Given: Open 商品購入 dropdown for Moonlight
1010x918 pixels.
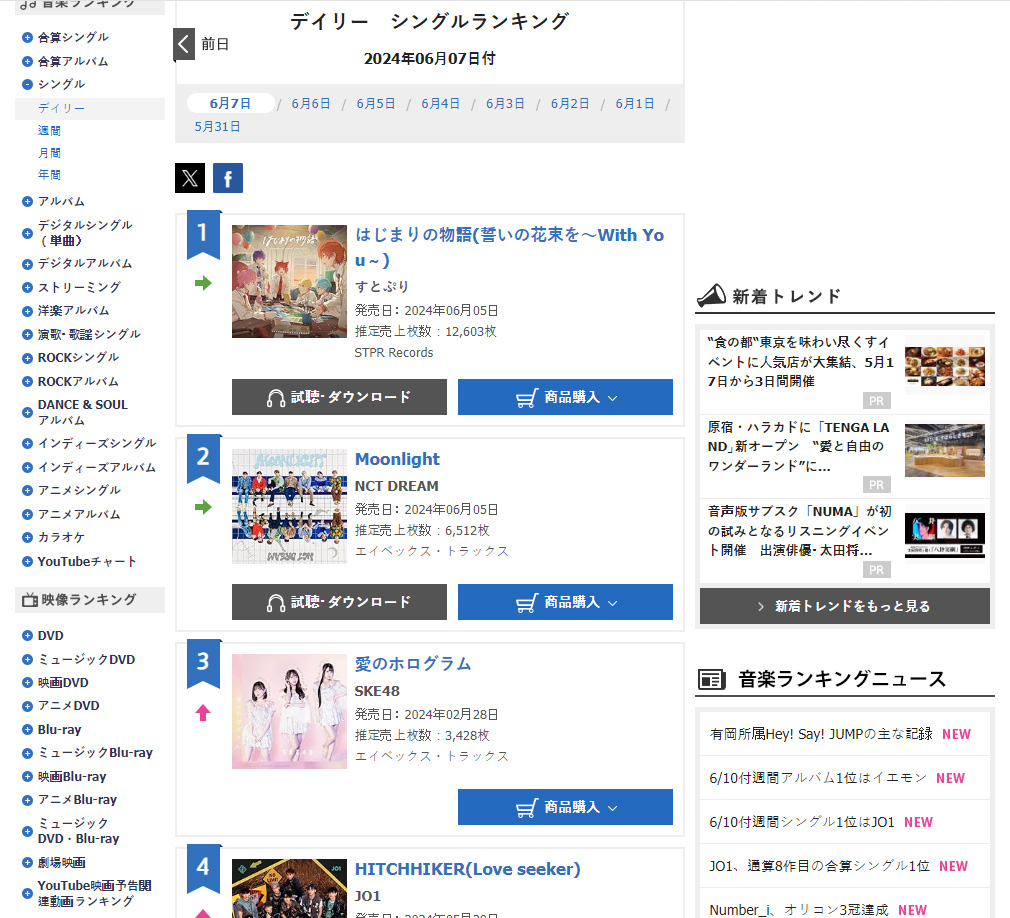Looking at the screenshot, I should click(x=566, y=602).
